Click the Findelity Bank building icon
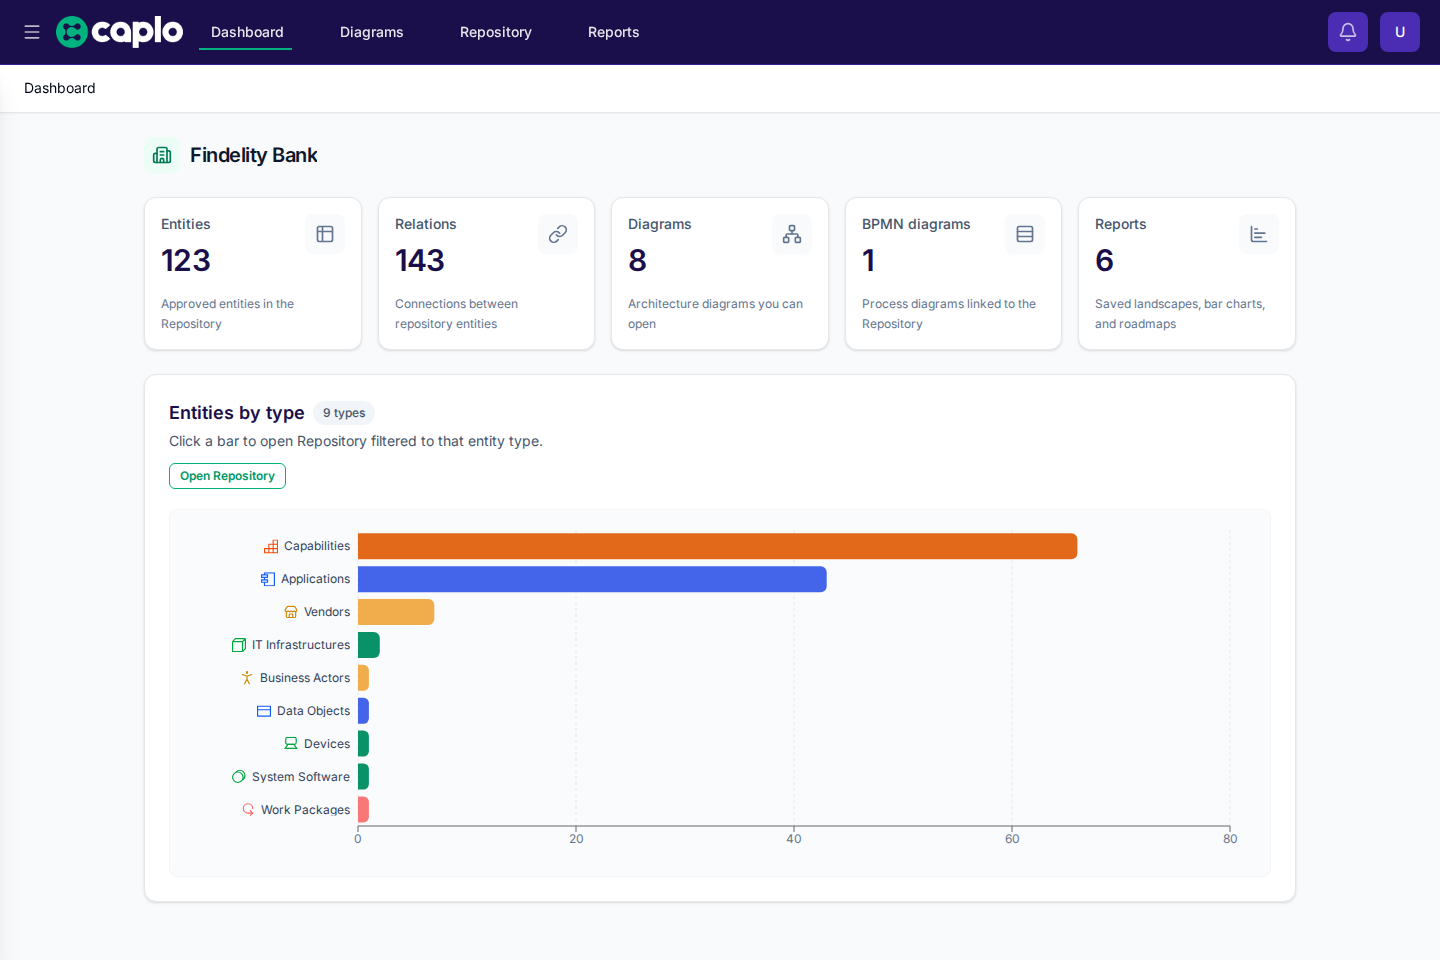This screenshot has height=960, width=1440. 162,155
